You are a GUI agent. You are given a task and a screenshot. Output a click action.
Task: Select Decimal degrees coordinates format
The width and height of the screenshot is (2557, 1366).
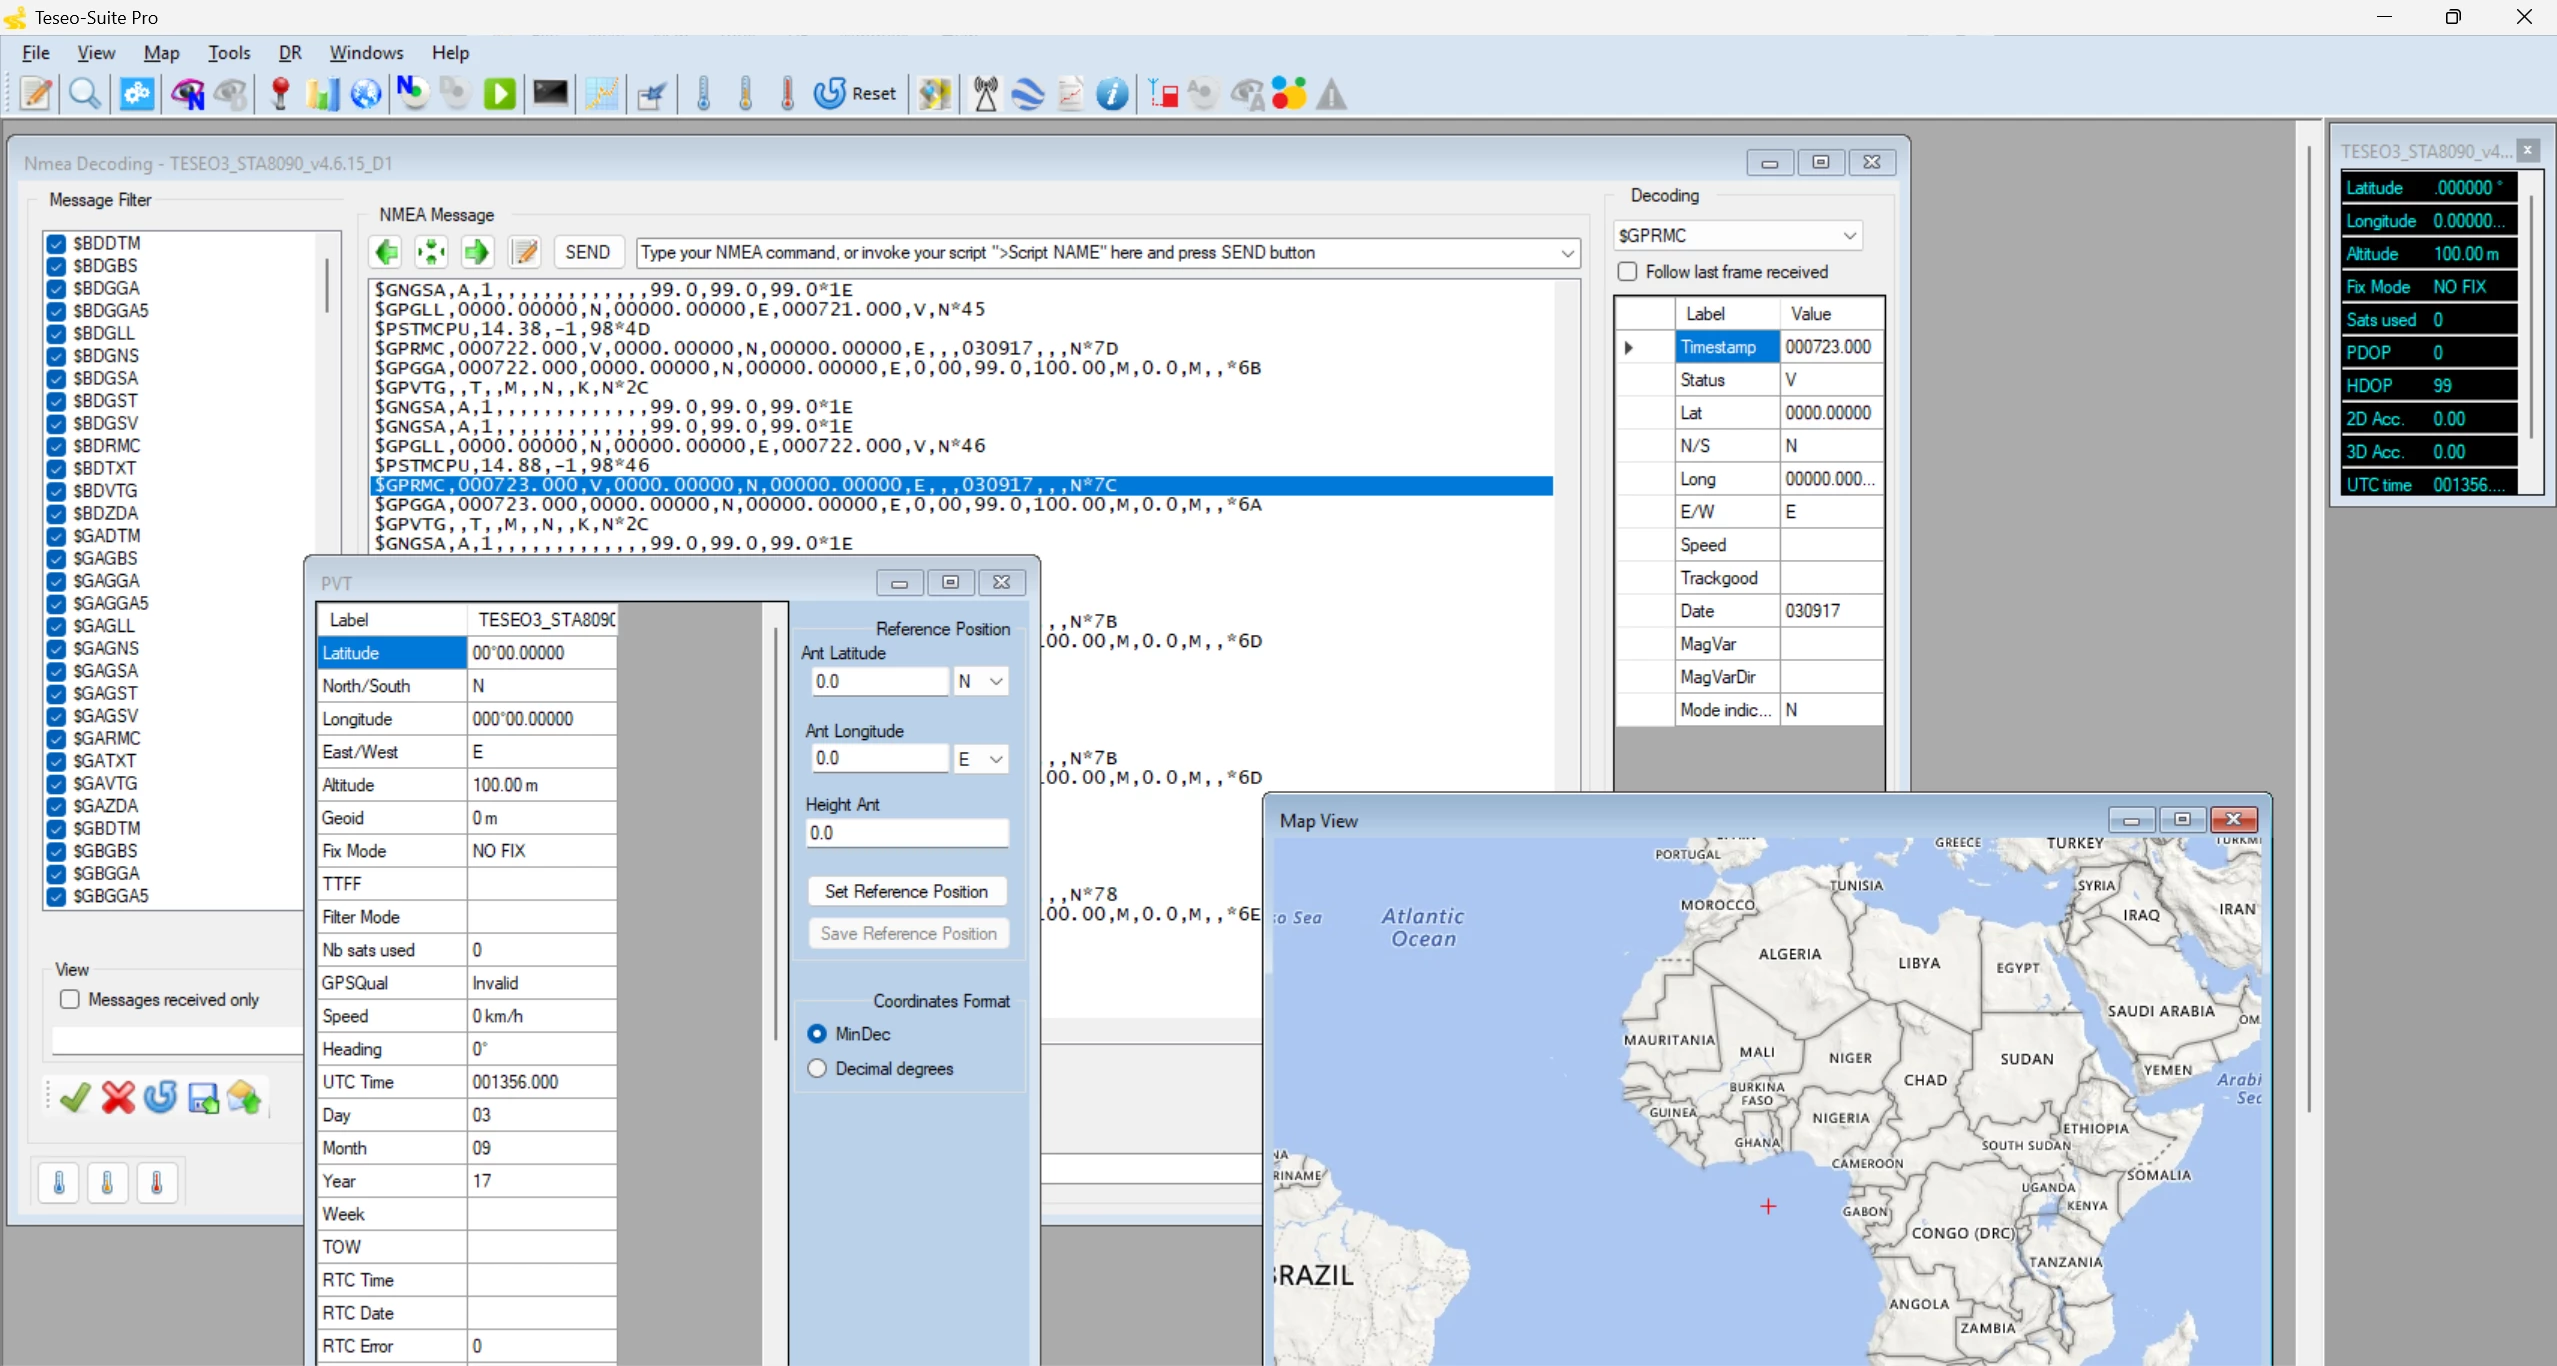coord(817,1068)
